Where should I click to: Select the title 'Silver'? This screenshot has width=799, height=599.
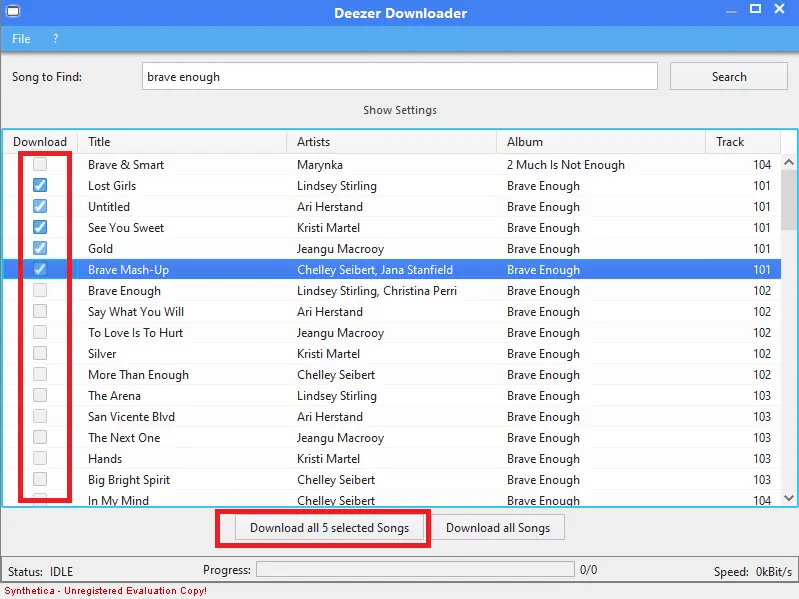pyautogui.click(x=102, y=353)
